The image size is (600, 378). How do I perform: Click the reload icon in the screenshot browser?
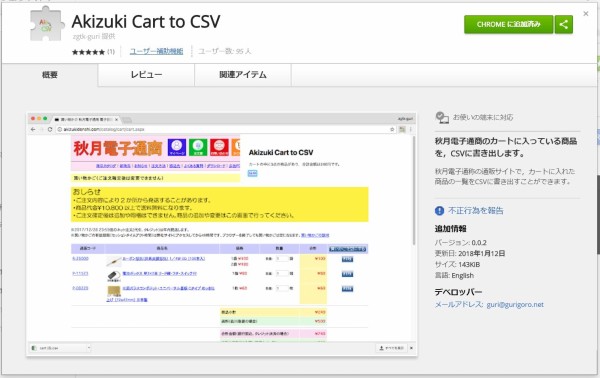pyautogui.click(x=50, y=129)
